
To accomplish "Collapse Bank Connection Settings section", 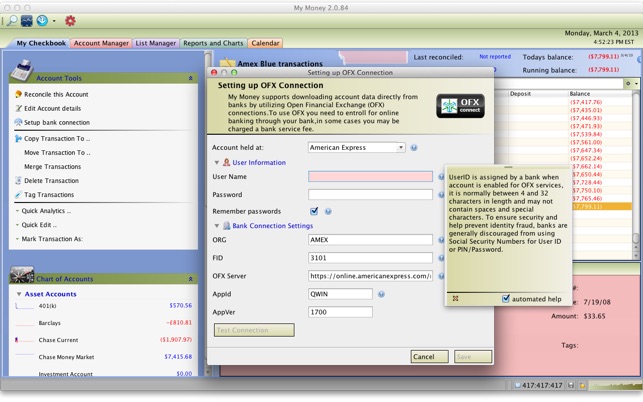I will click(217, 226).
